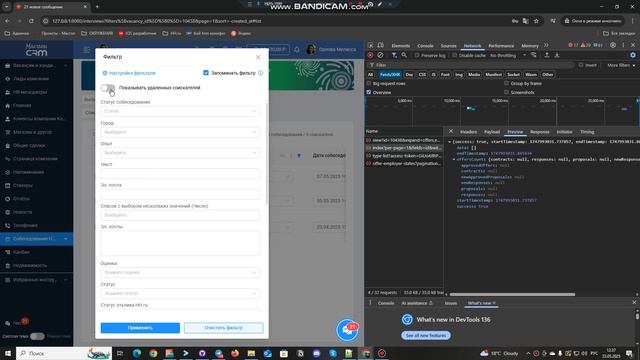Toggle the network filter funnel icon
This screenshot has width=640, height=360.
coord(394,55)
